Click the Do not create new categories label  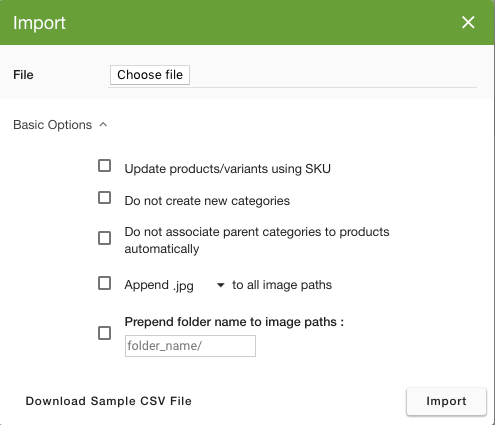click(207, 201)
